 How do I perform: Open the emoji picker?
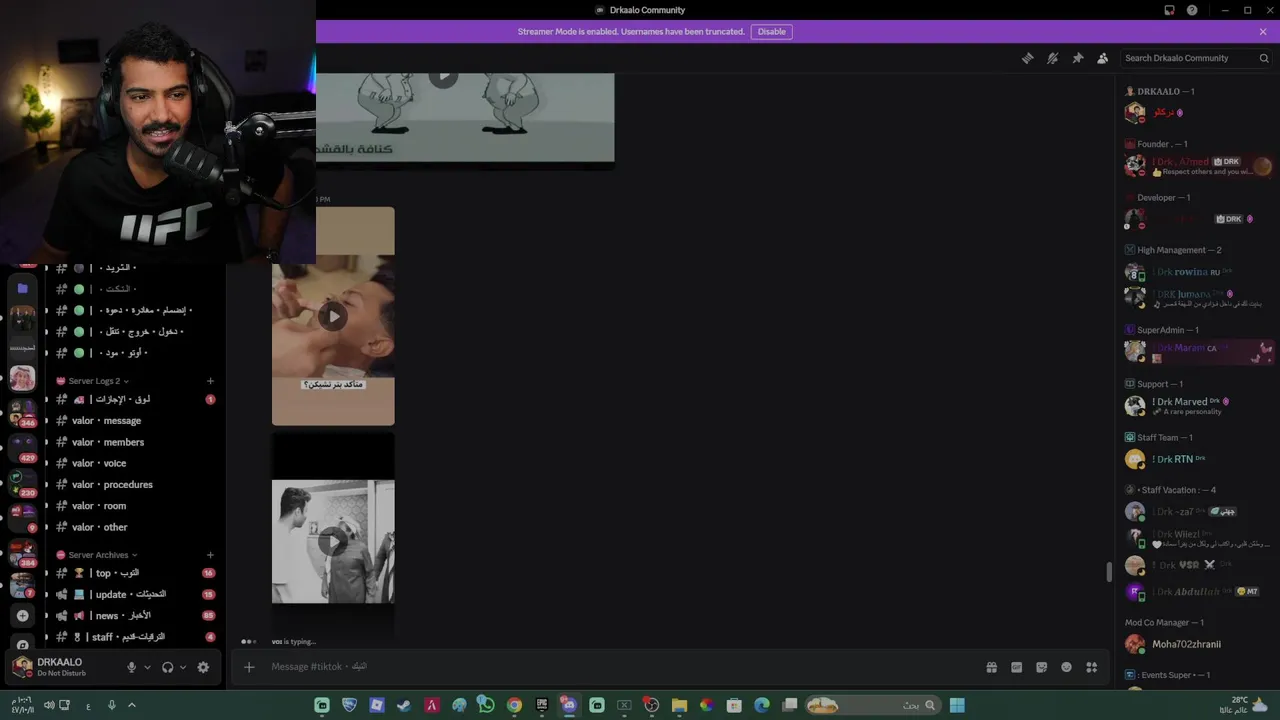(x=1066, y=667)
